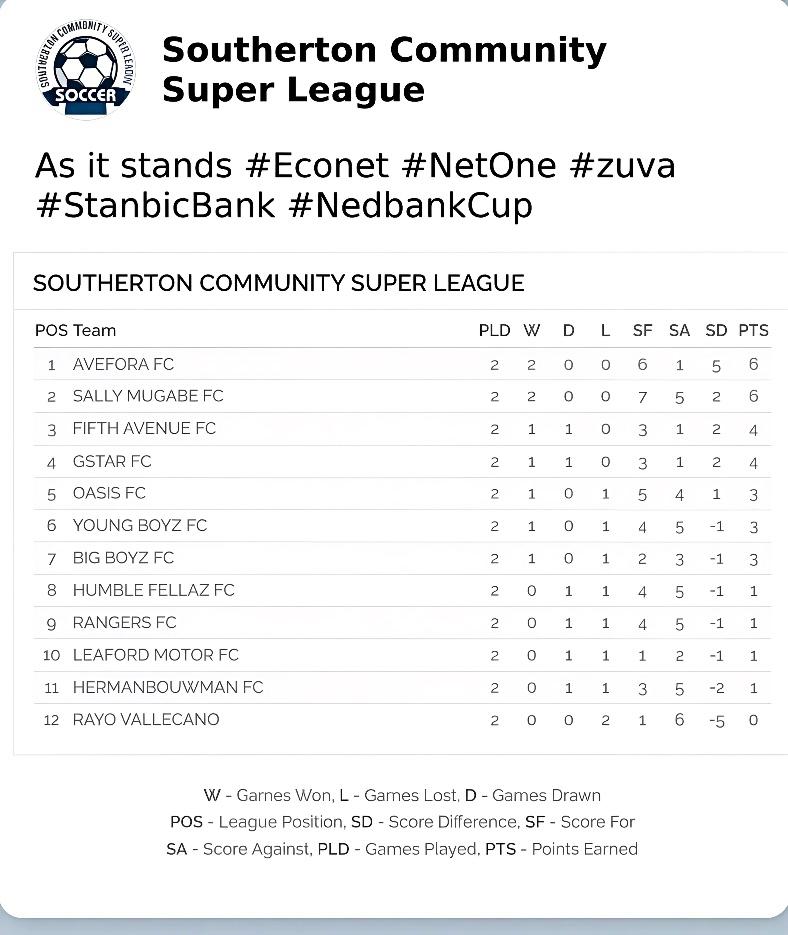The width and height of the screenshot is (788, 935).
Task: Select the FIFTH AVENUE FC team name
Action: point(144,428)
